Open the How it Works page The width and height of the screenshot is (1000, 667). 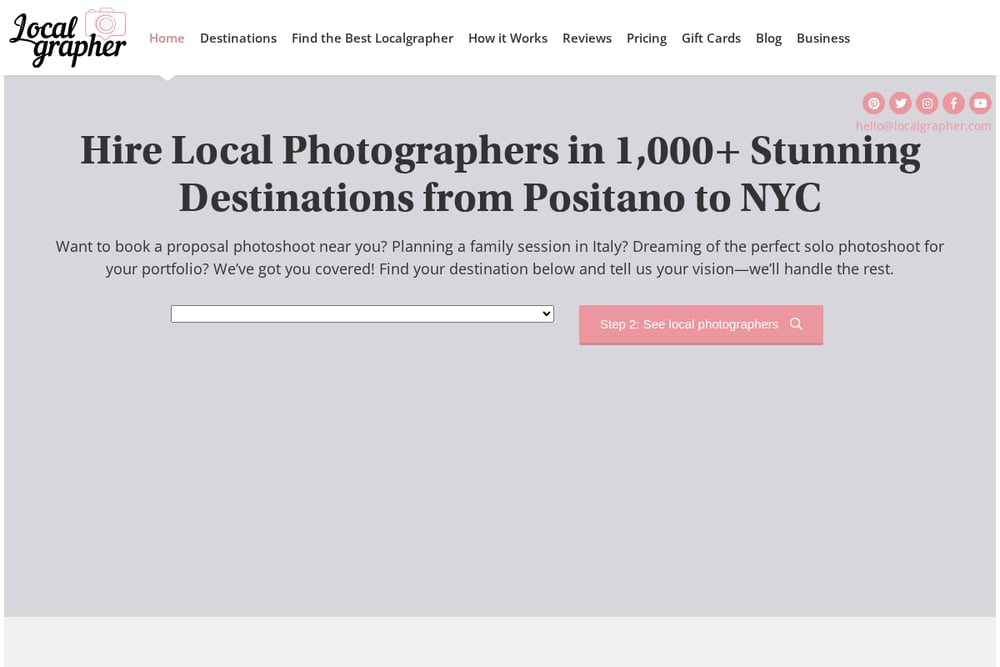(x=508, y=38)
